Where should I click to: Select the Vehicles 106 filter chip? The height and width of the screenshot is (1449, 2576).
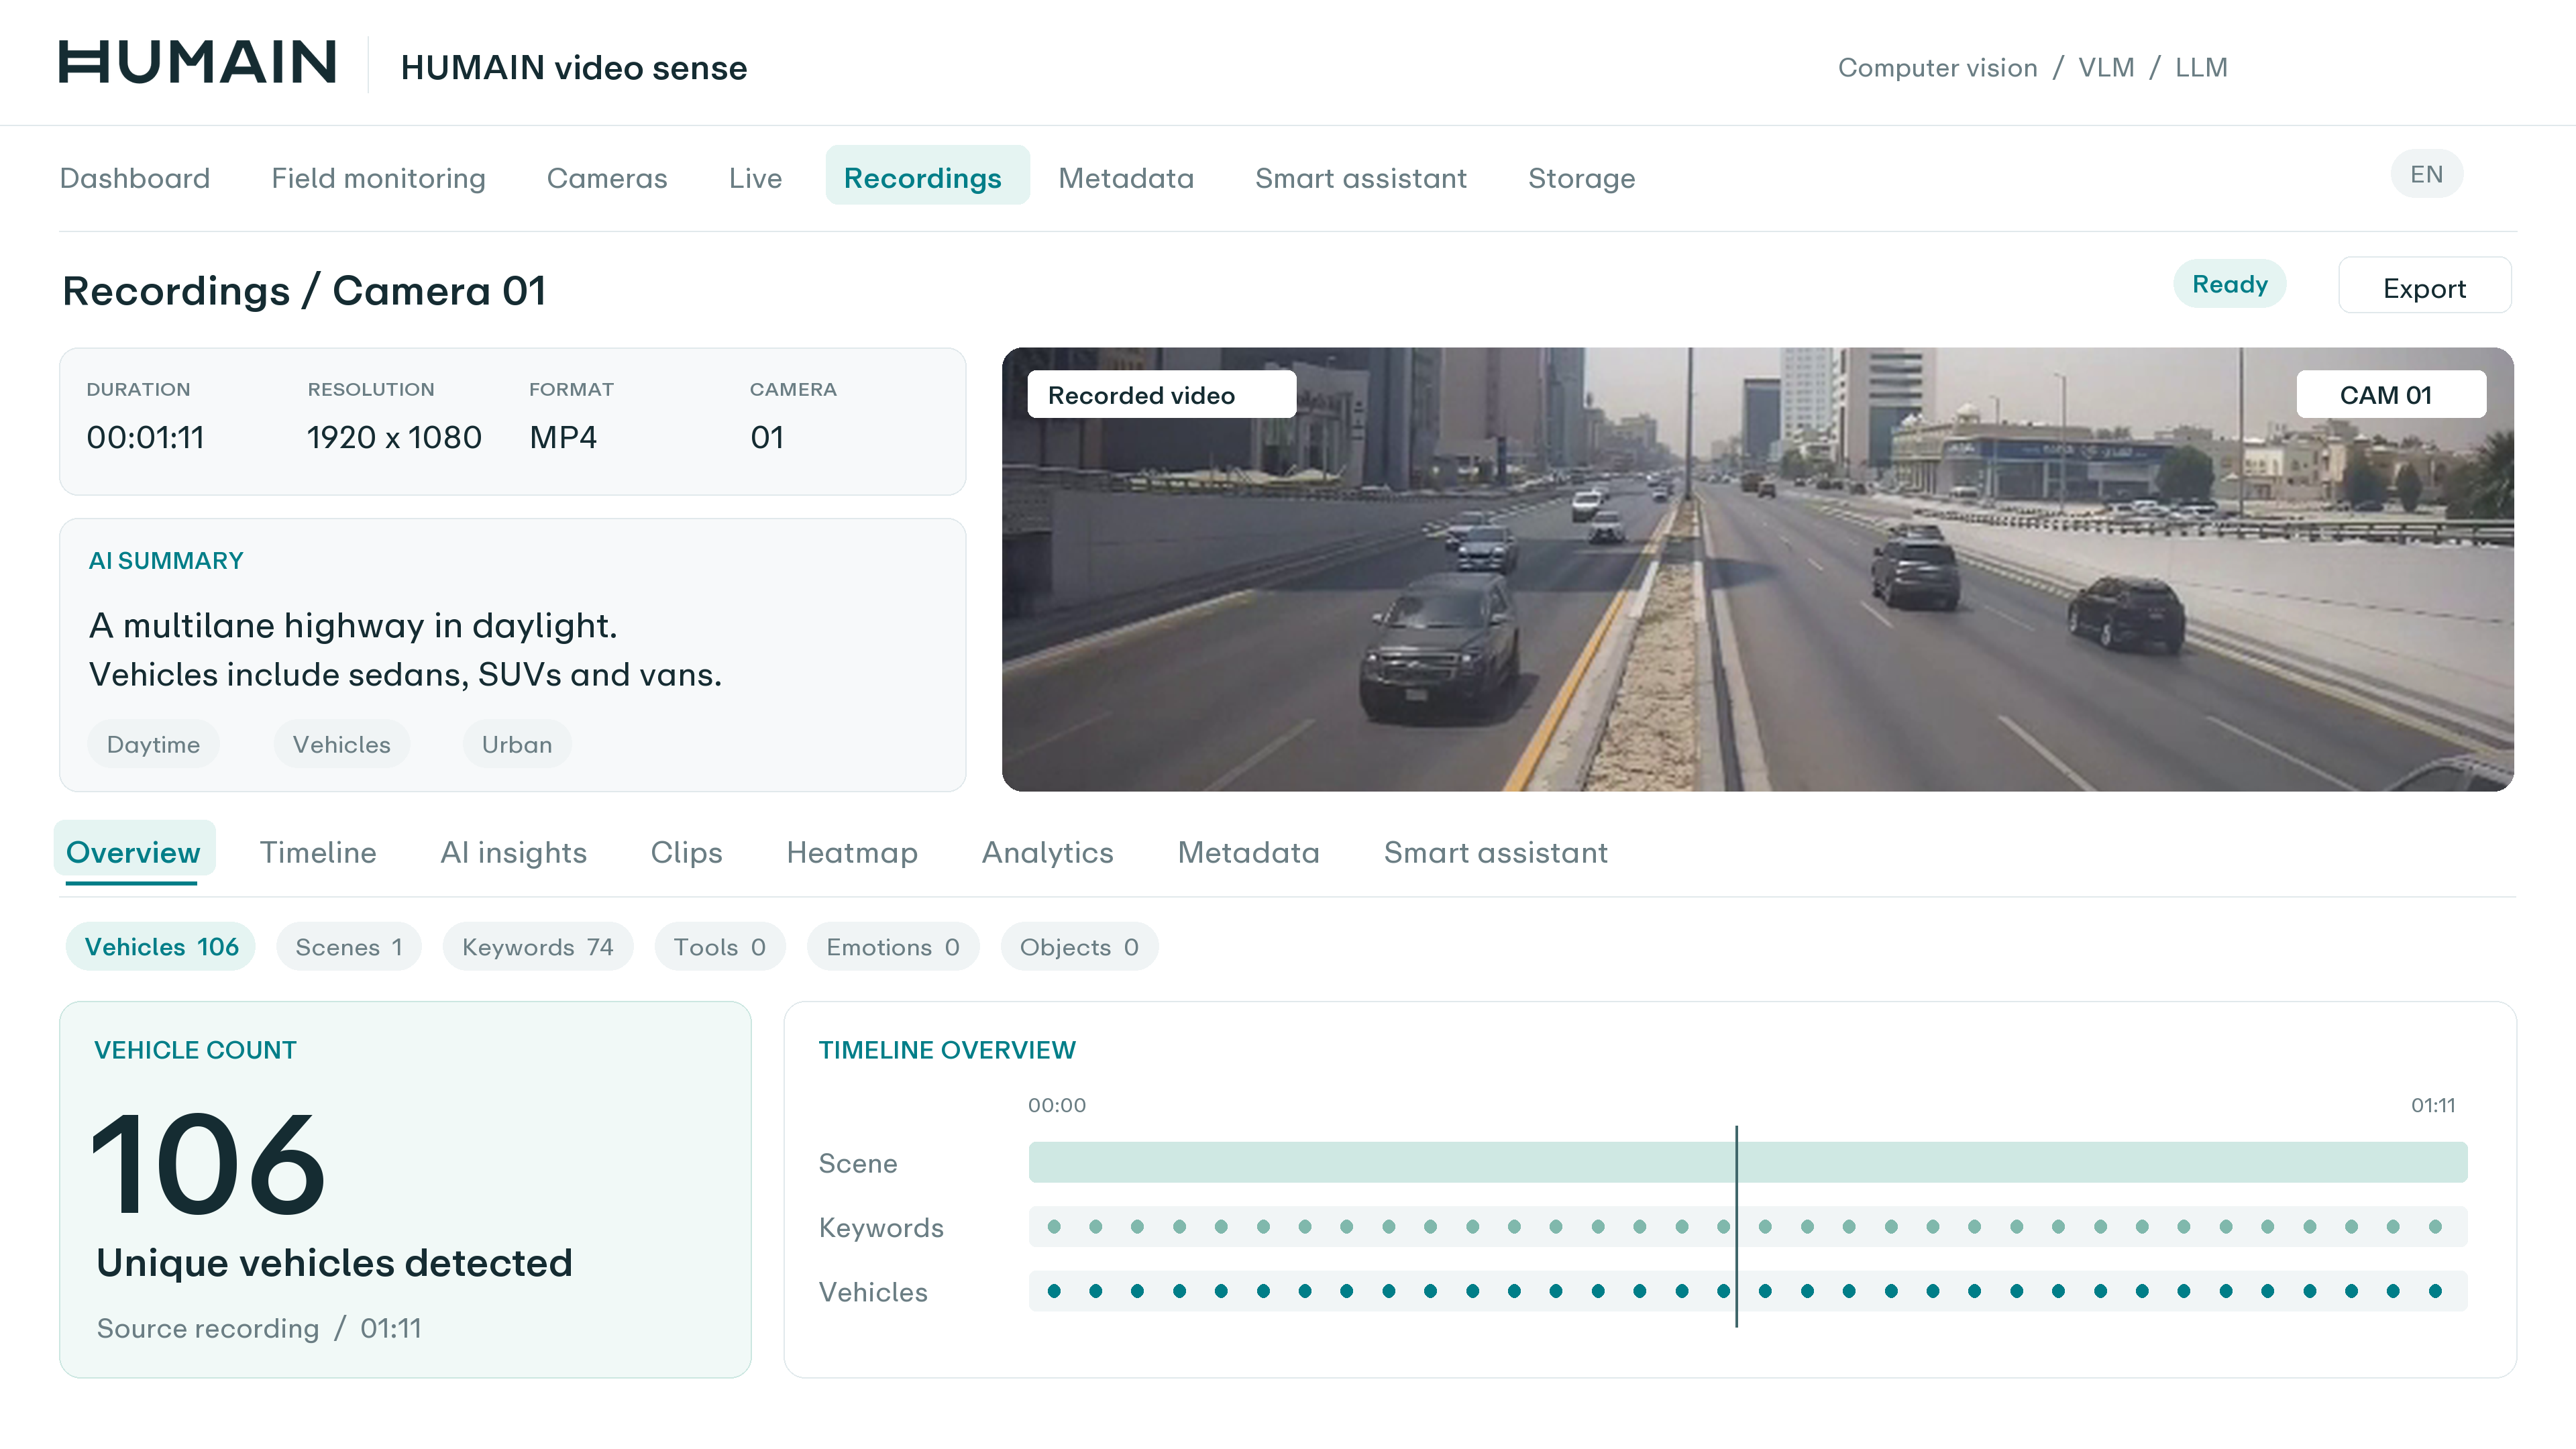161,946
